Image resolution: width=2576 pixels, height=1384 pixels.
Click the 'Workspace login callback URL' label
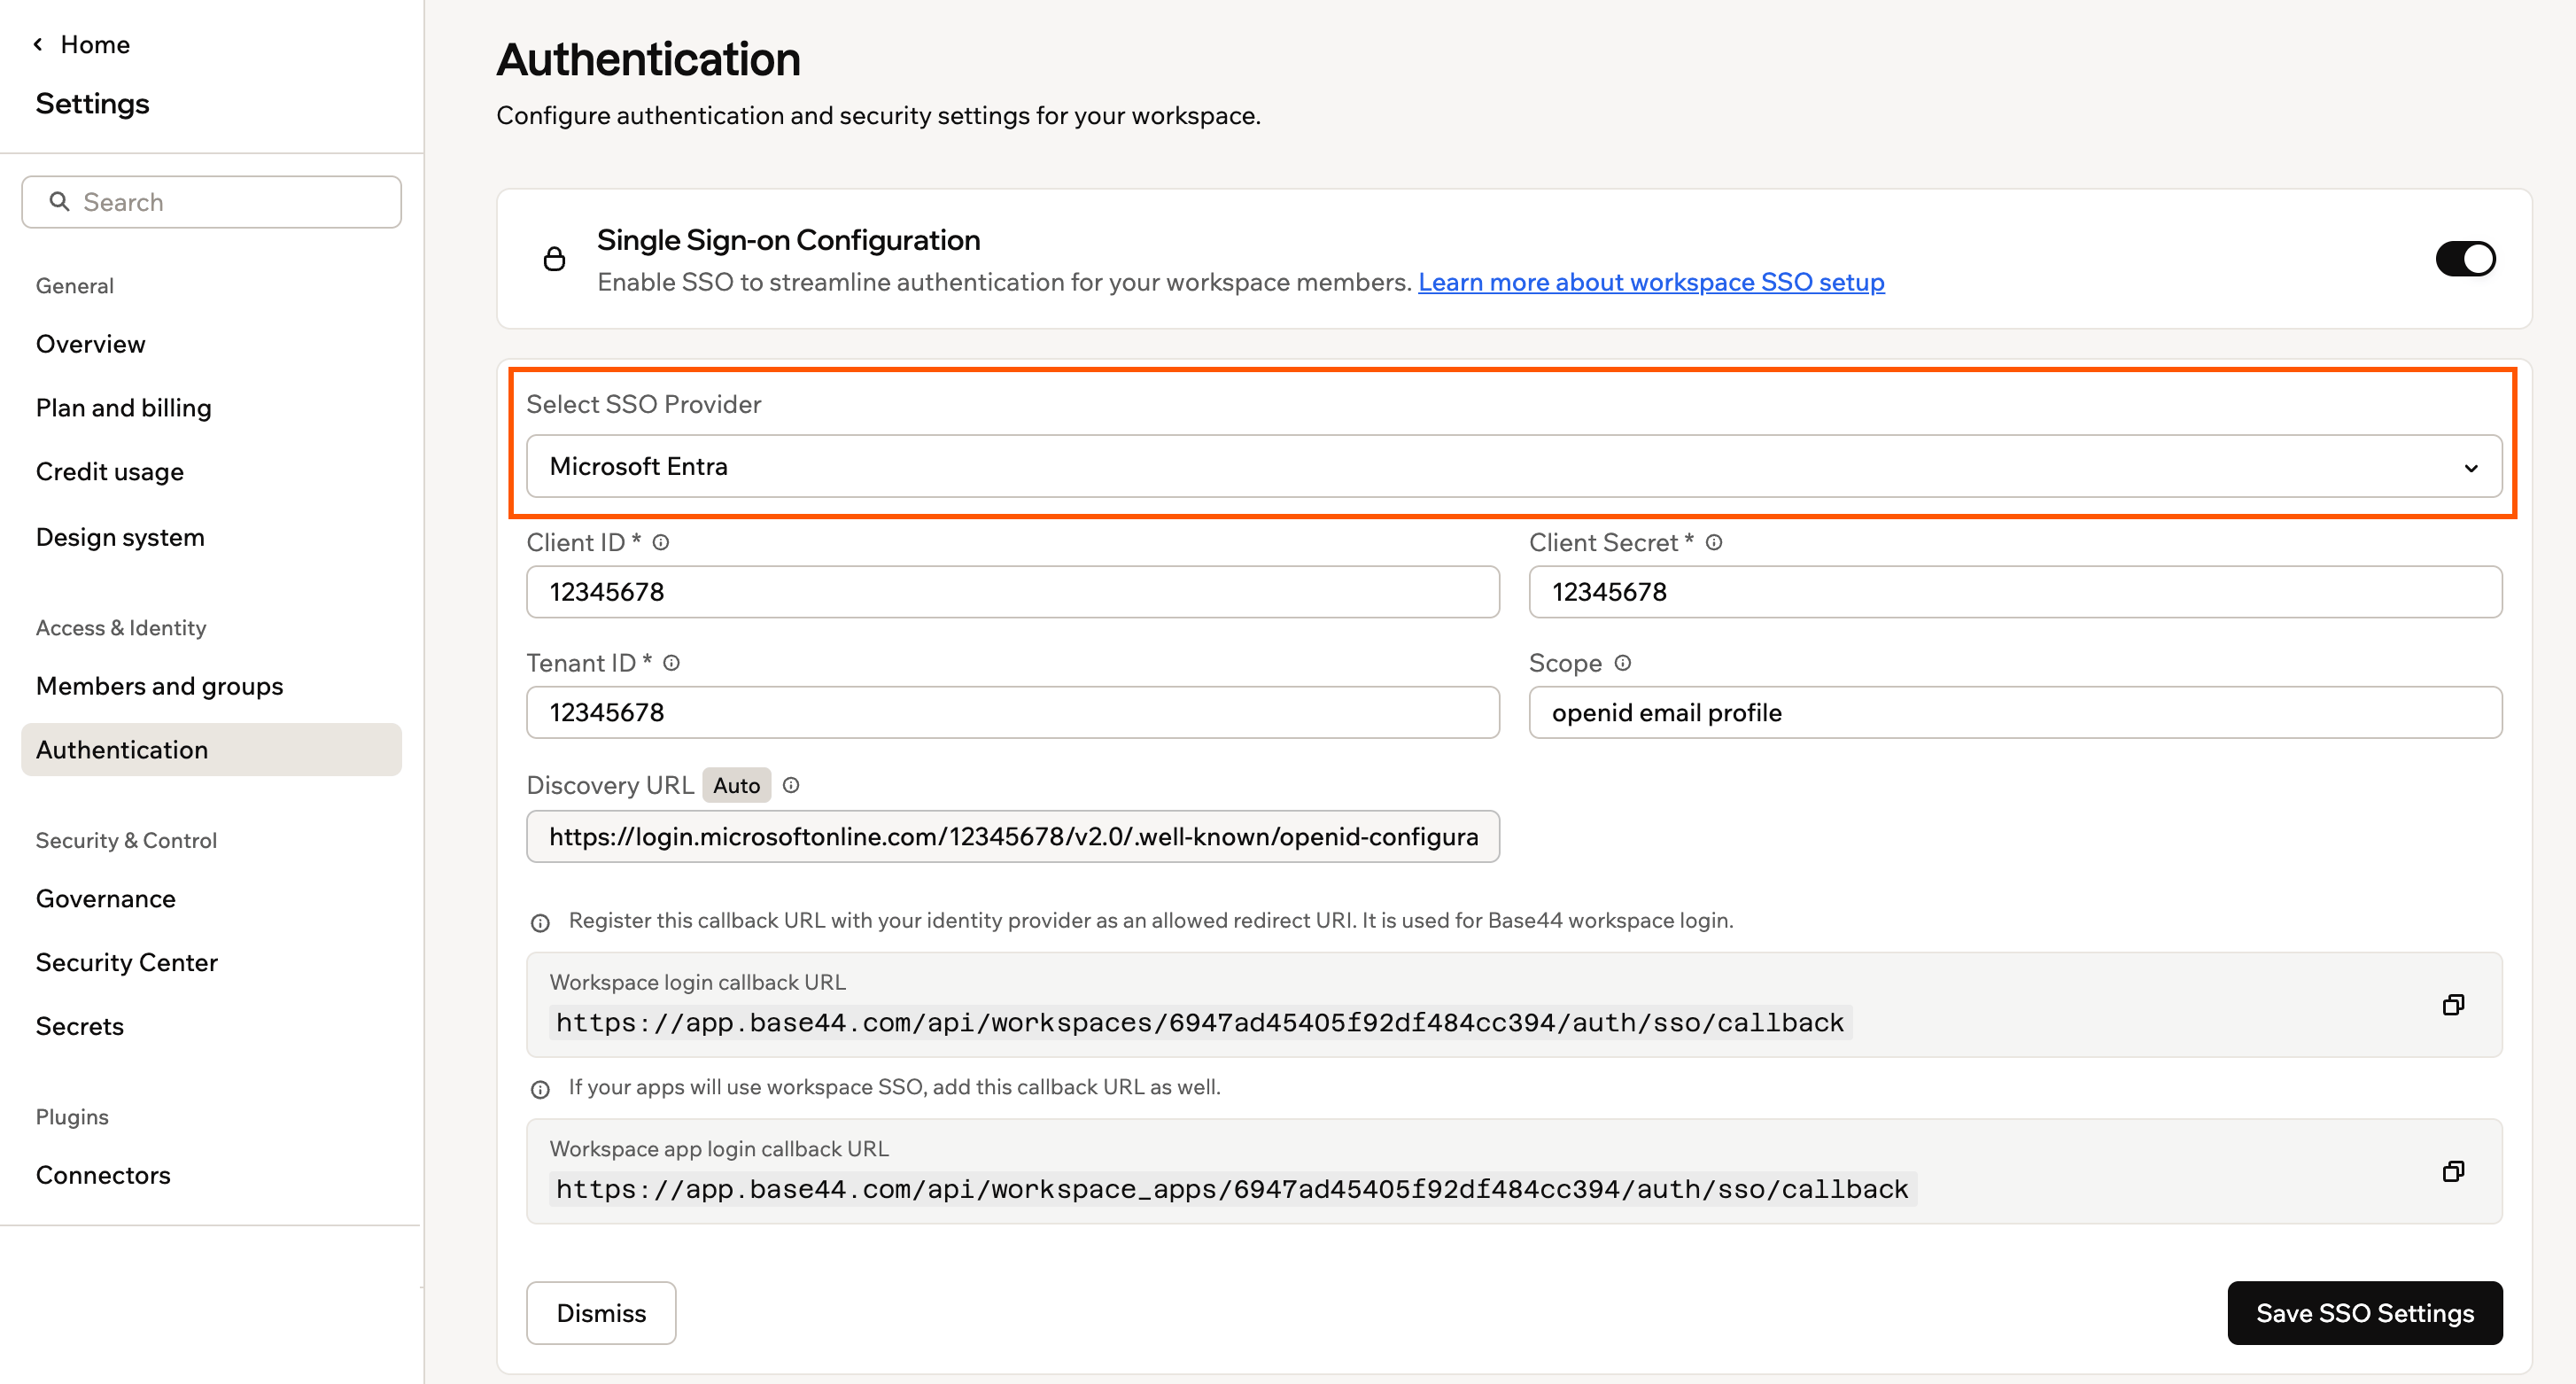698,982
